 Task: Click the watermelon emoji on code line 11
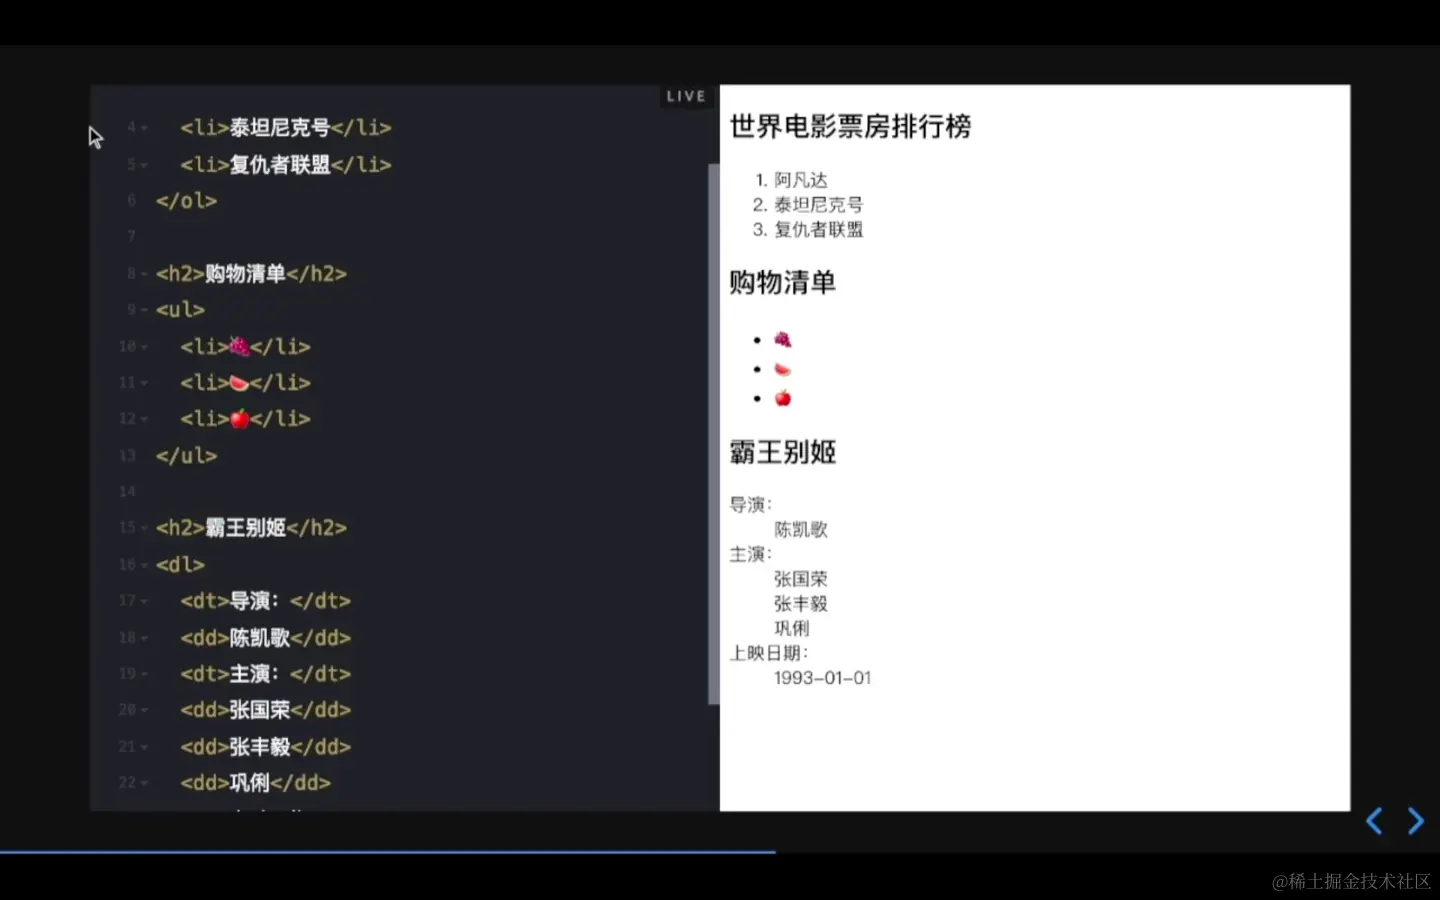(239, 382)
